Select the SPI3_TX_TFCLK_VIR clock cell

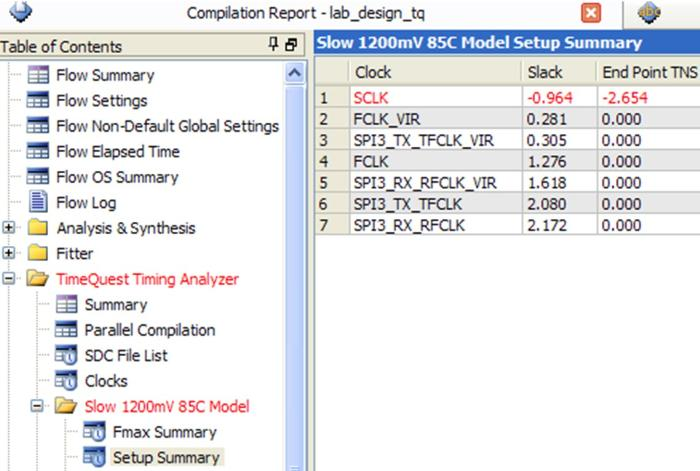tap(436, 141)
